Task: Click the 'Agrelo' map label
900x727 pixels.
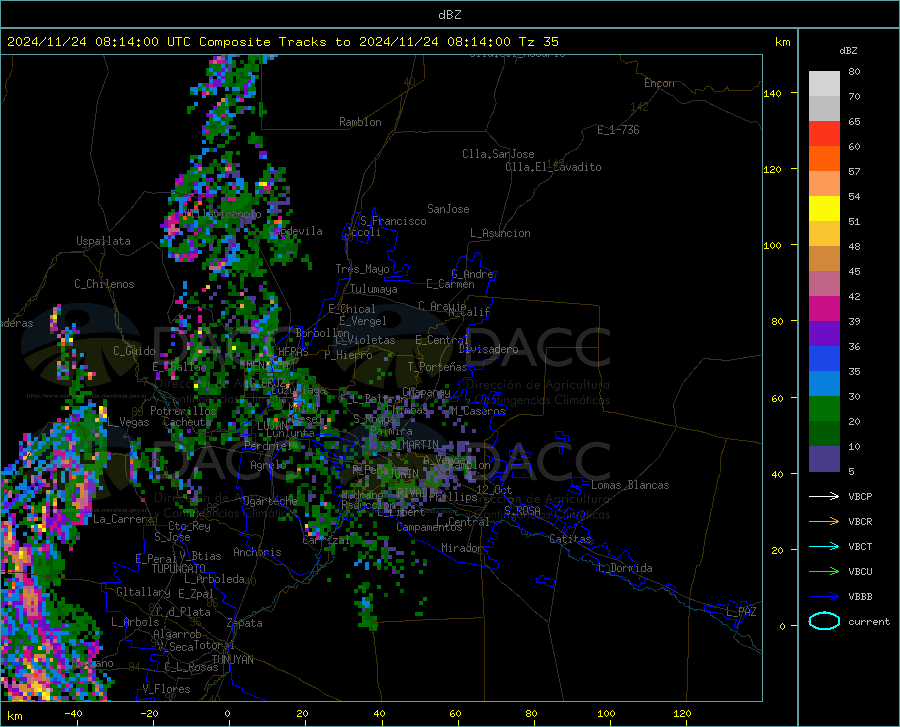Action: click(x=268, y=465)
